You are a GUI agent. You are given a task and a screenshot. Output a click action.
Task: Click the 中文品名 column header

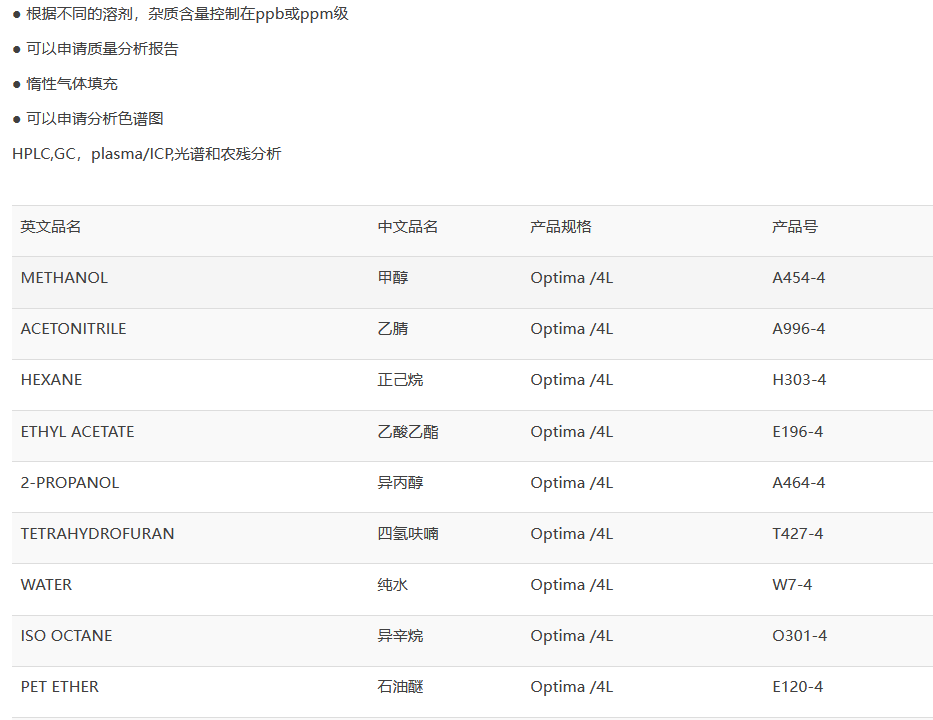pos(408,227)
